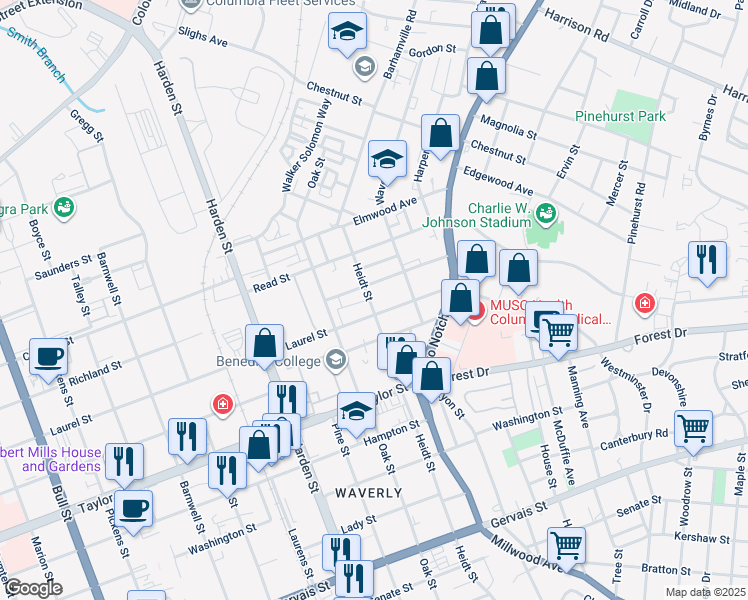This screenshot has height=600, width=748.
Task: Click the Kershaw St street label
Action: tap(702, 538)
